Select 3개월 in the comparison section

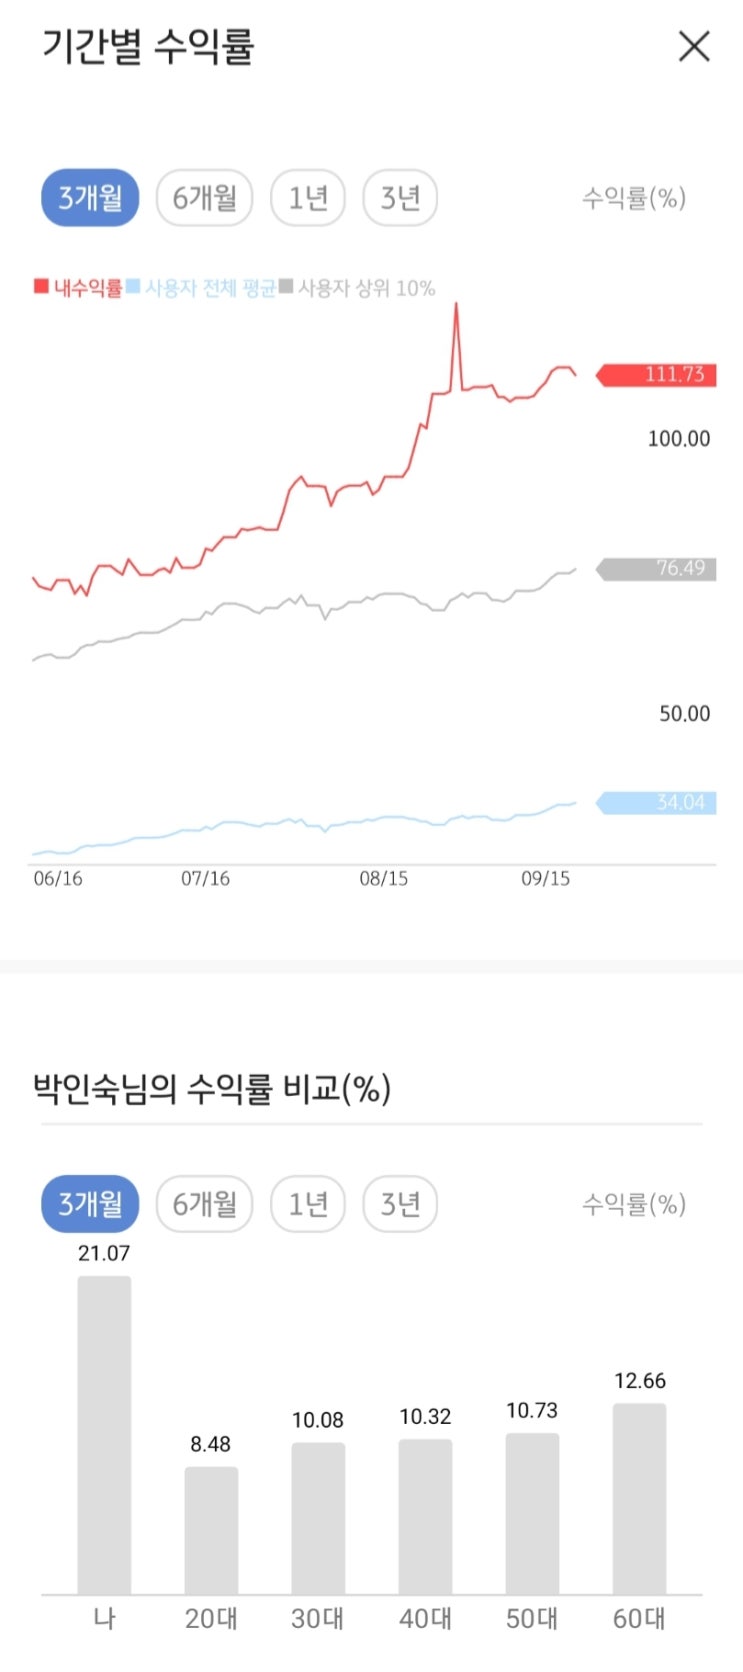point(90,1204)
